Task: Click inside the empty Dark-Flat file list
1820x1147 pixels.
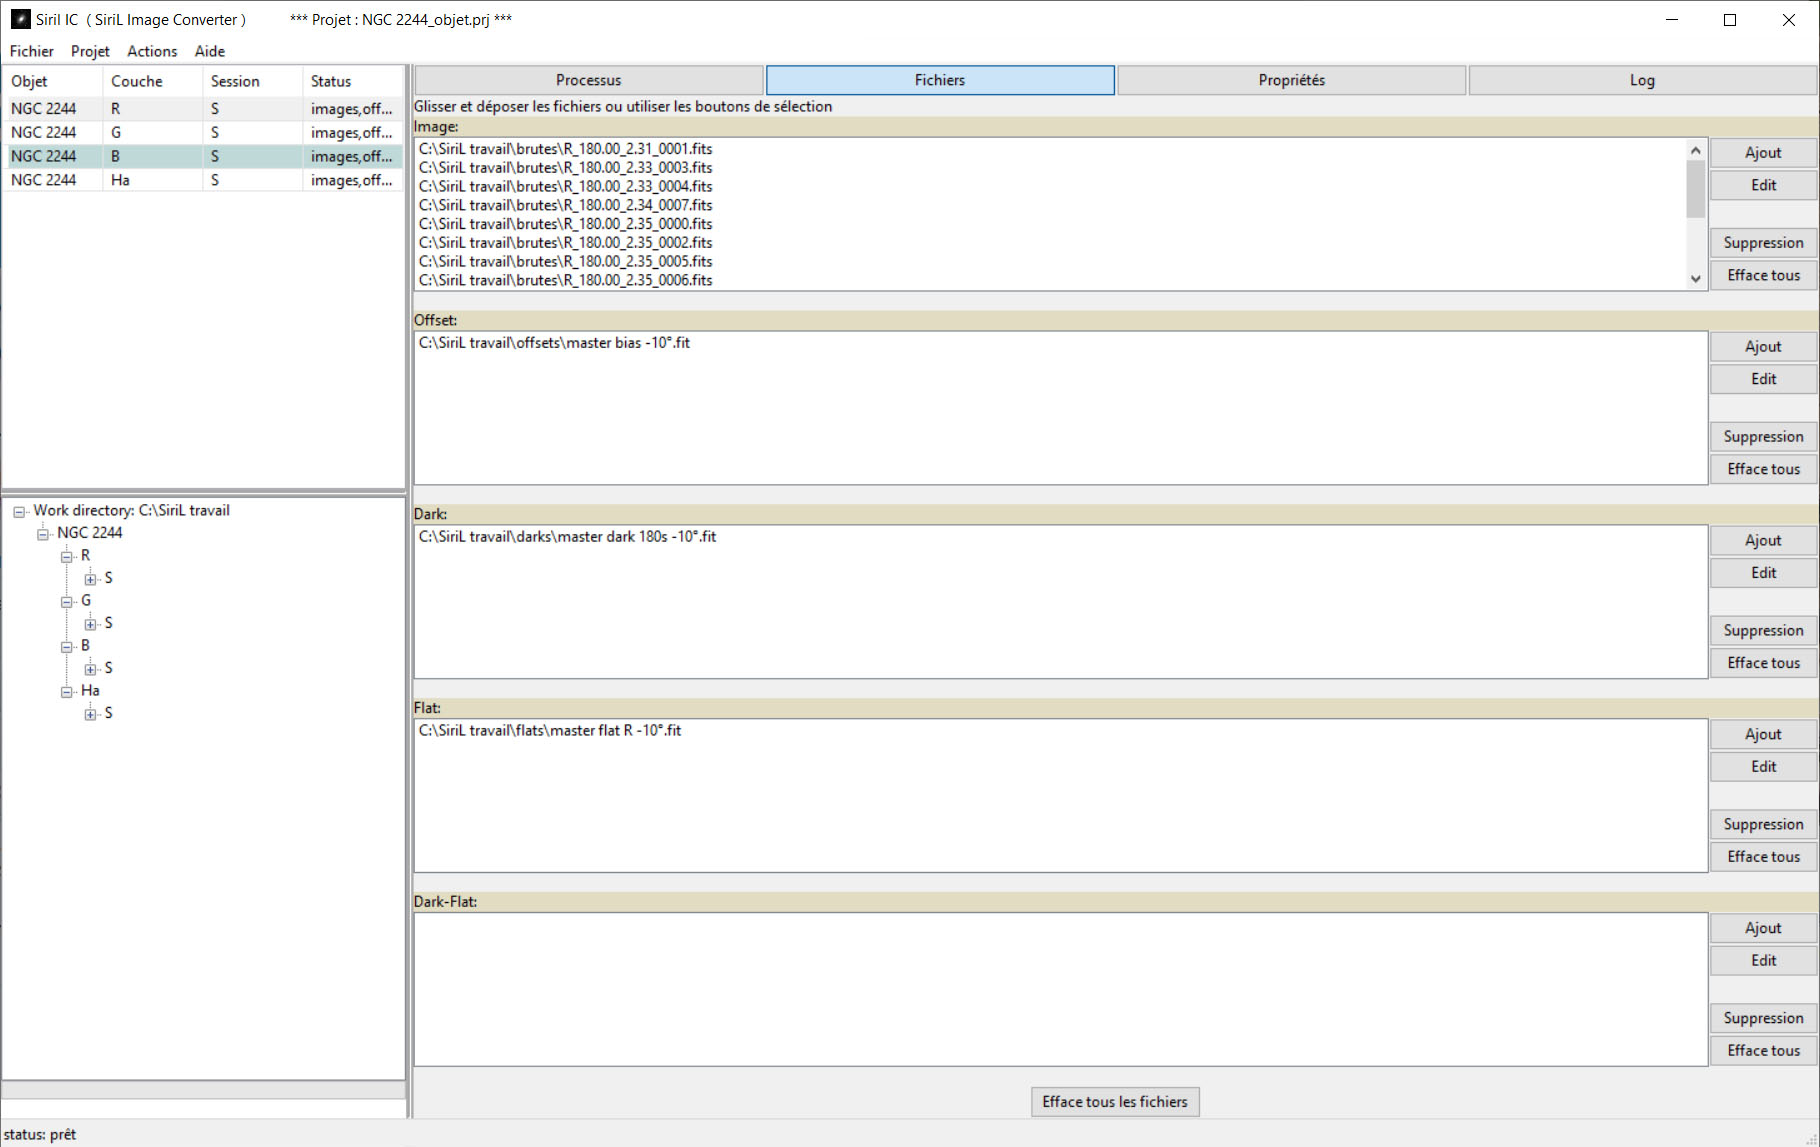Action: [x=1060, y=989]
